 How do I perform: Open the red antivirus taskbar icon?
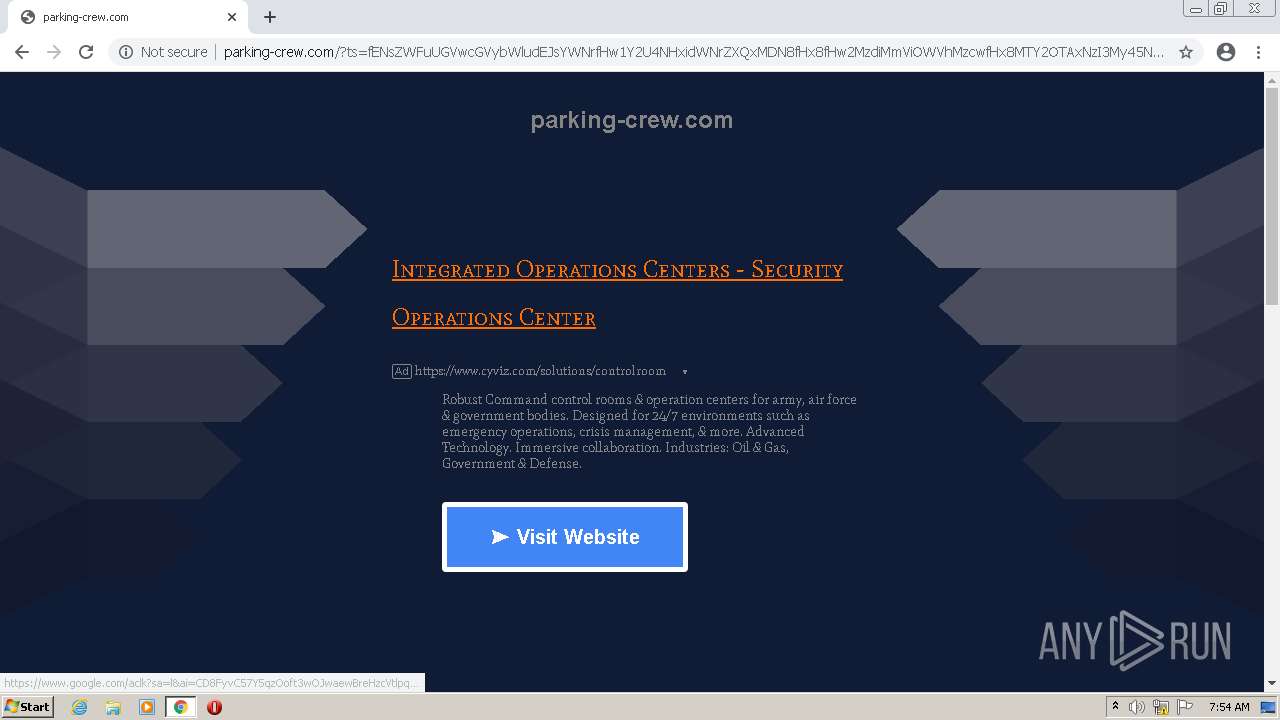[x=214, y=707]
